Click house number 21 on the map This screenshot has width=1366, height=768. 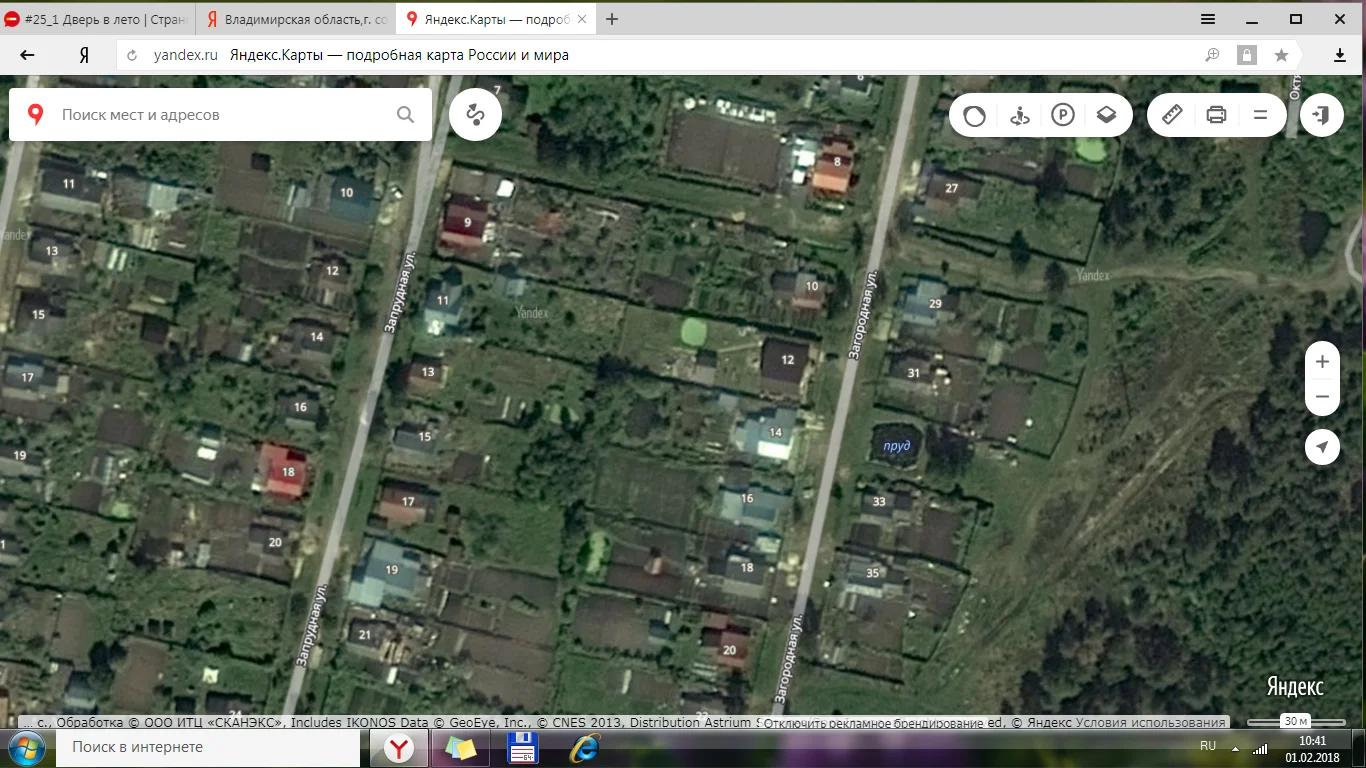tap(364, 635)
